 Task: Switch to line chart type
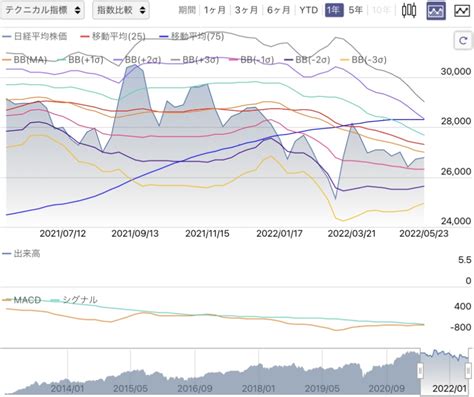coord(462,11)
